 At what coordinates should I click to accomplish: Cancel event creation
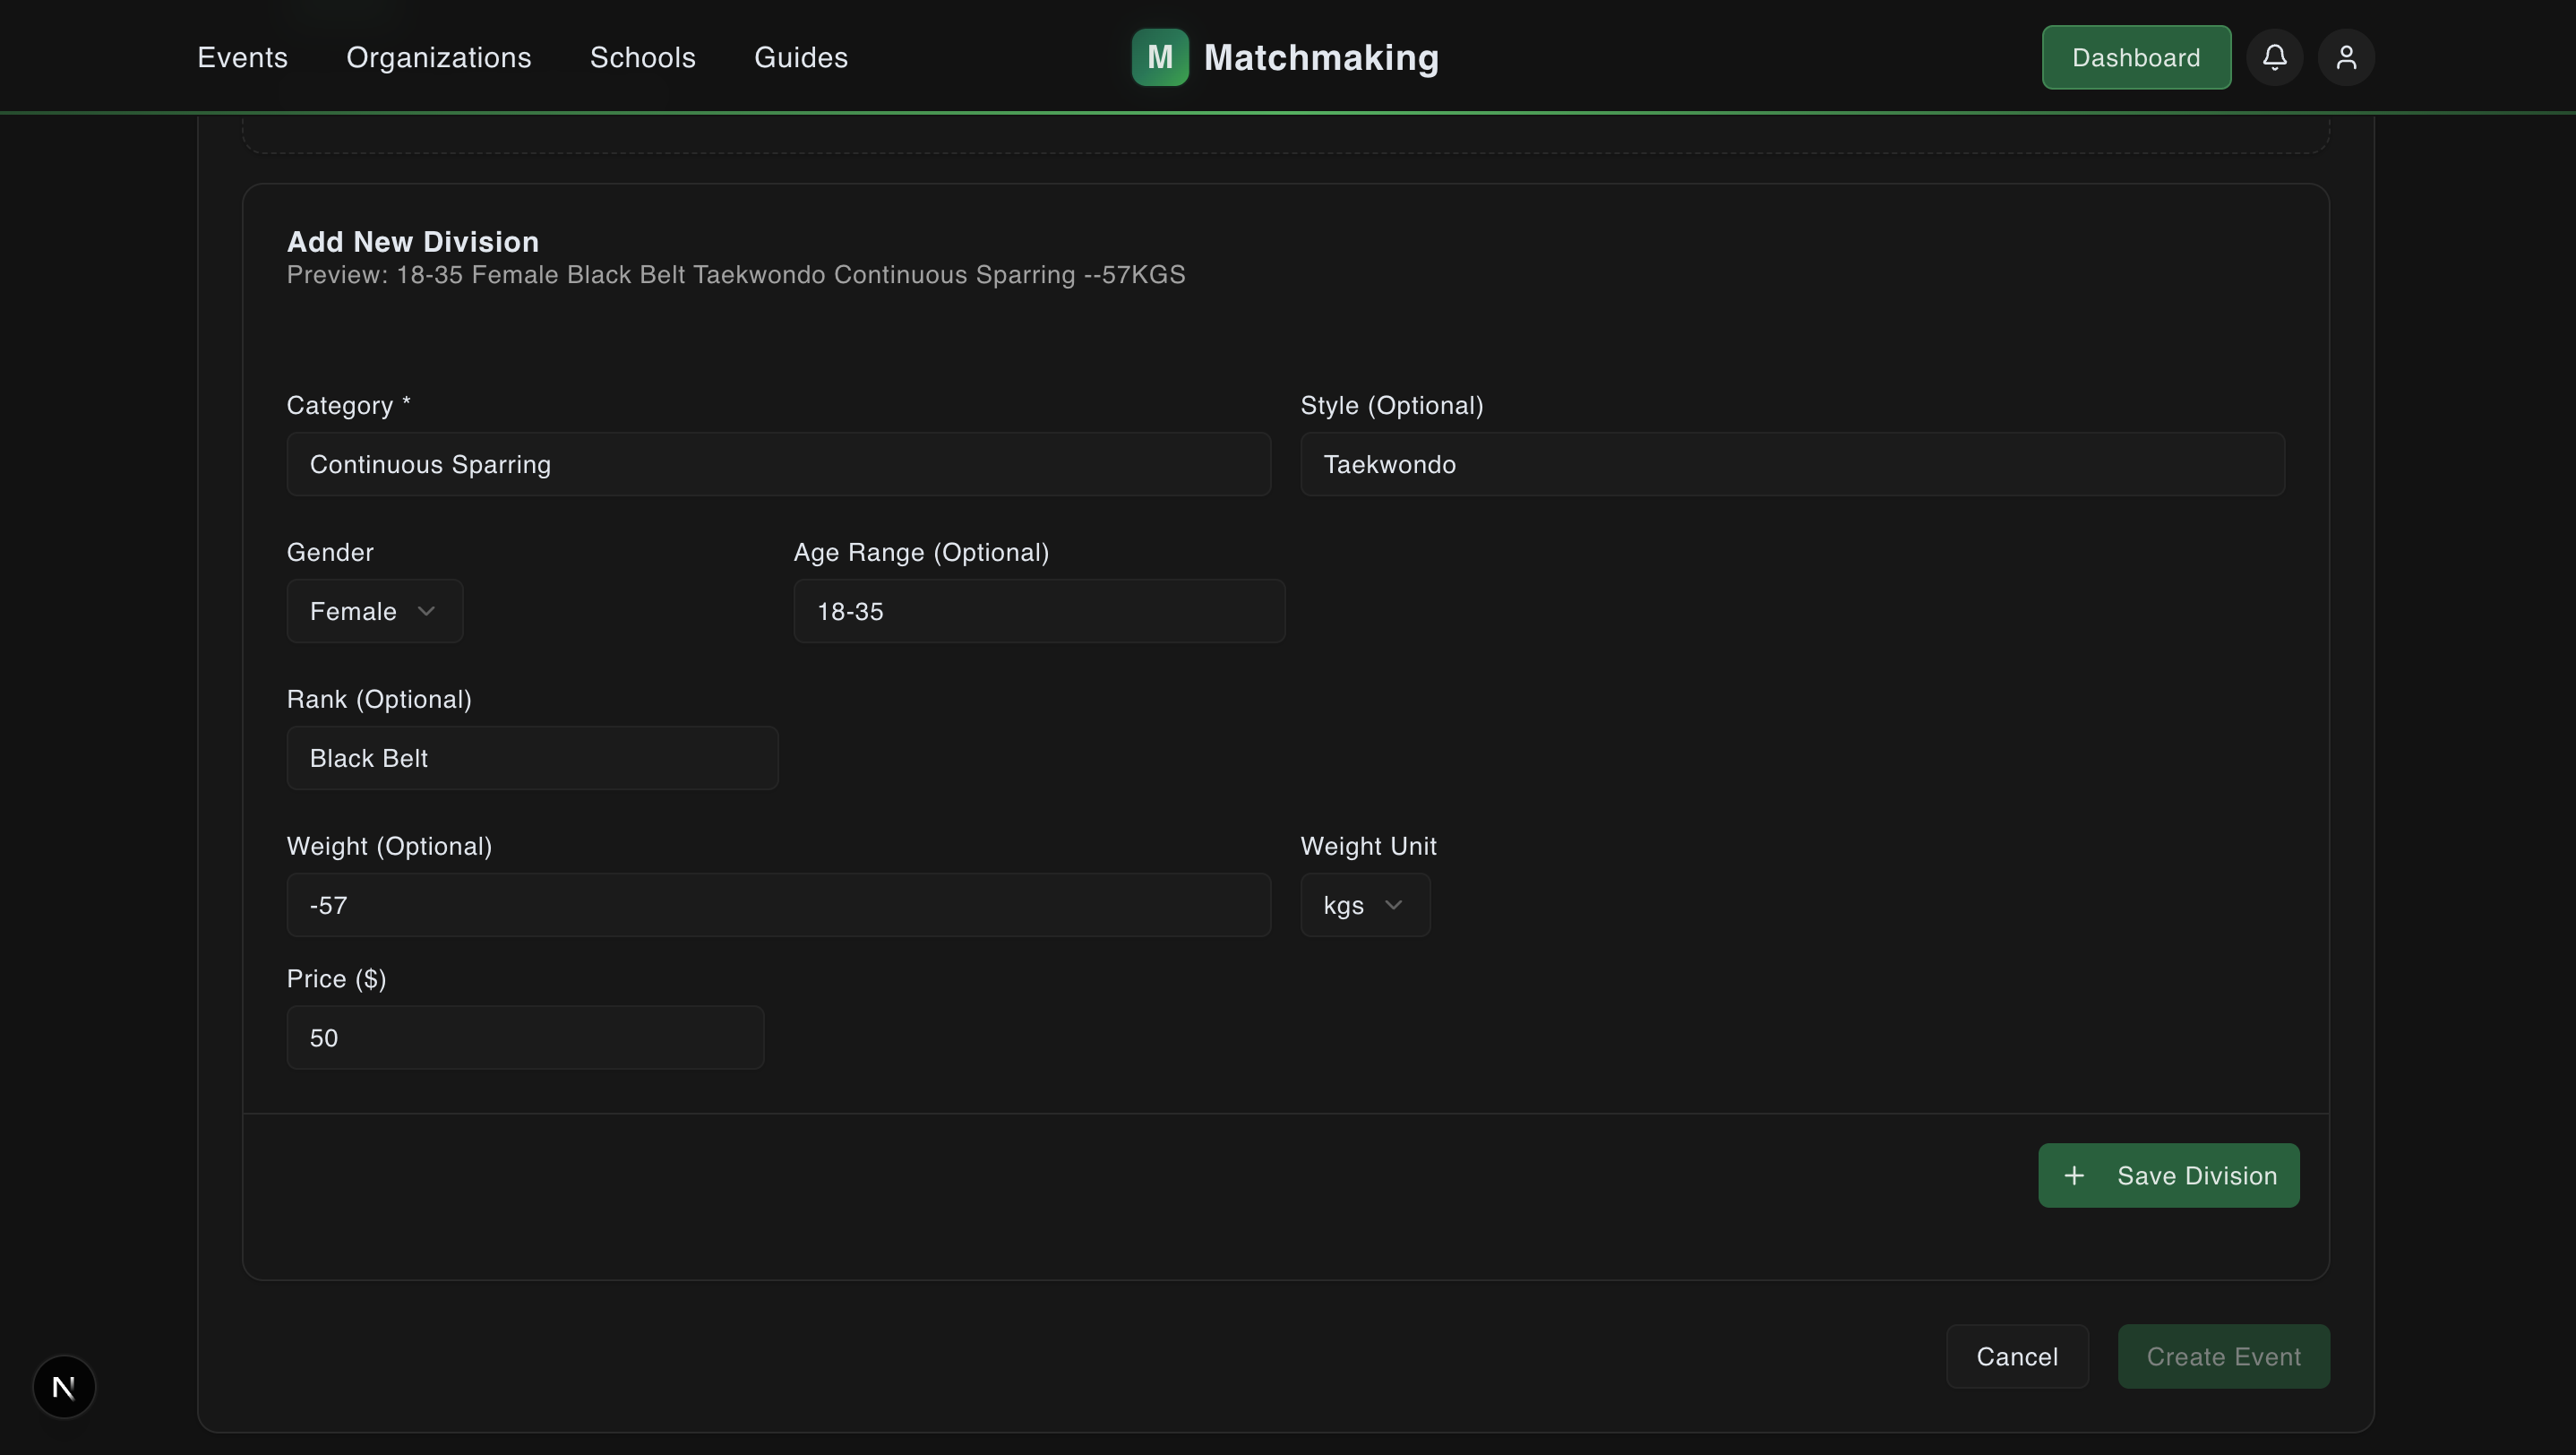(x=2017, y=1356)
